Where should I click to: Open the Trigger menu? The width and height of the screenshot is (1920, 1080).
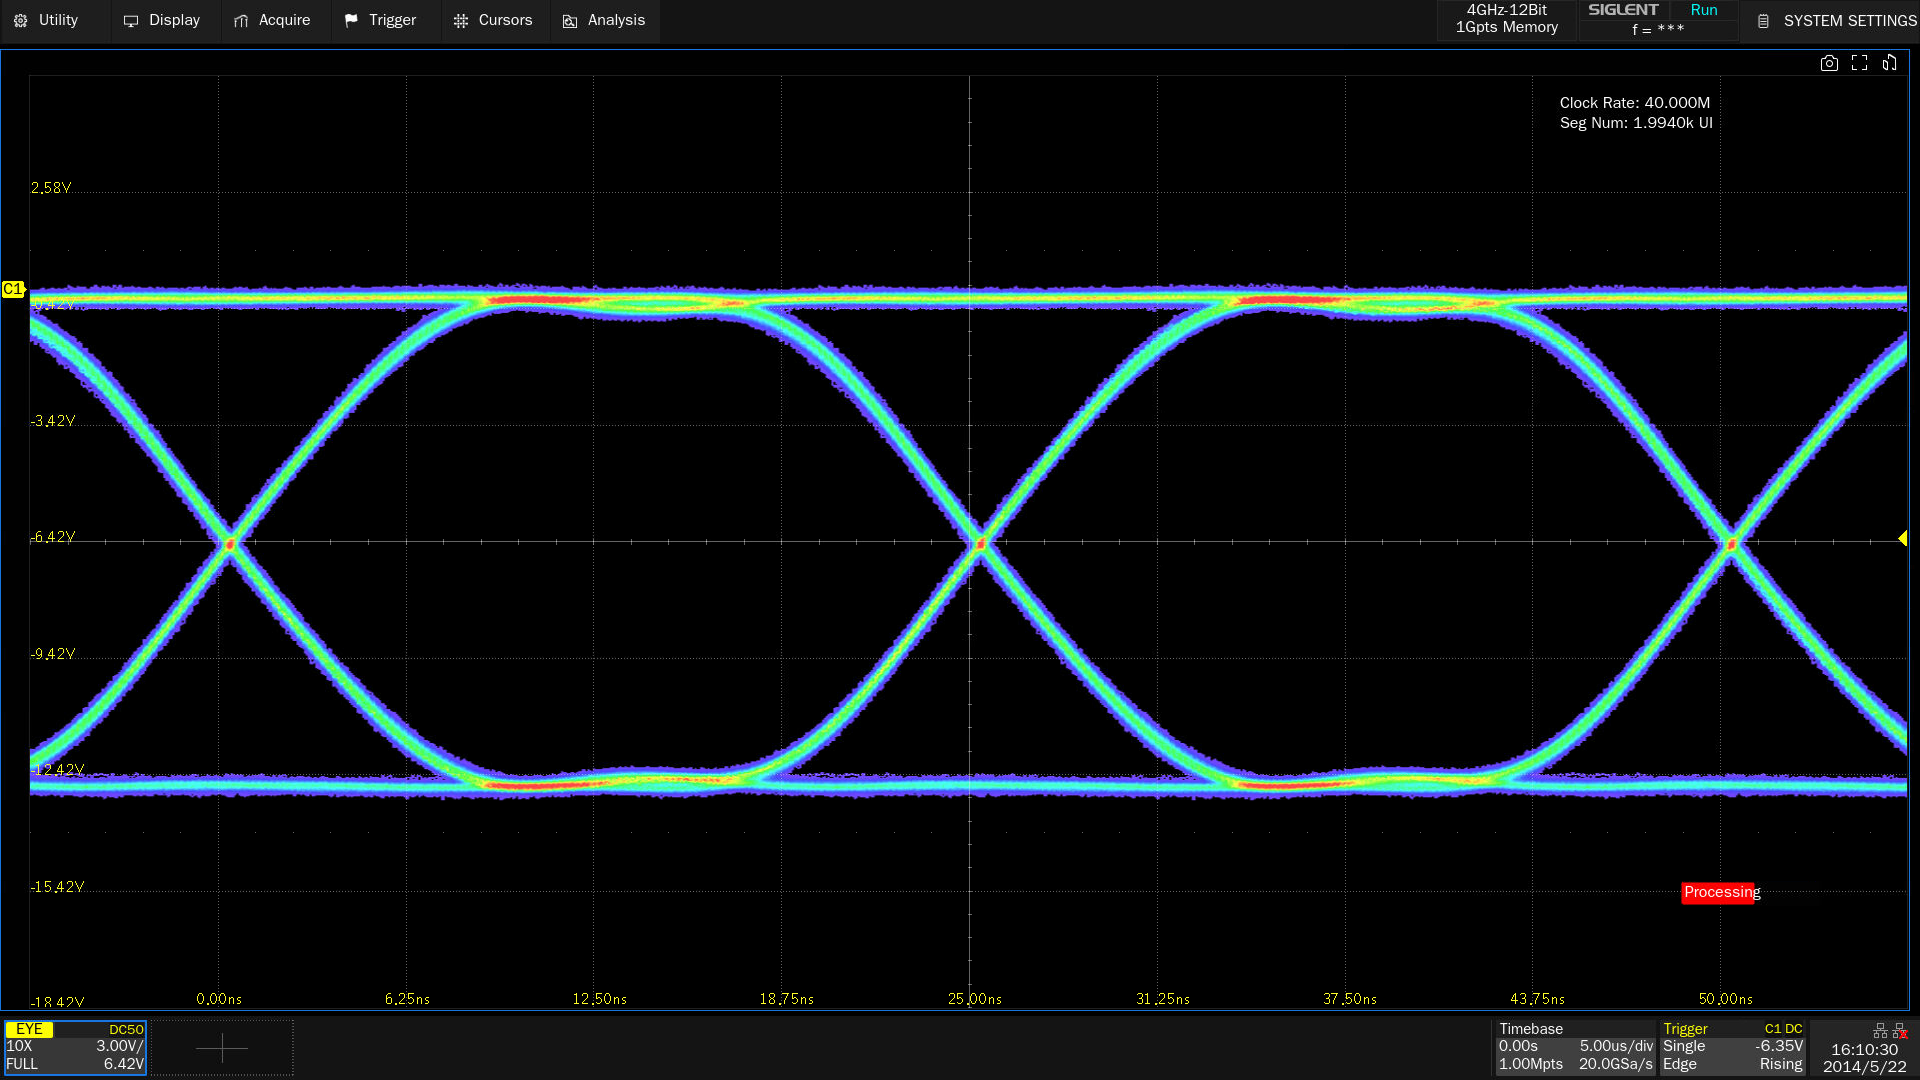click(380, 20)
